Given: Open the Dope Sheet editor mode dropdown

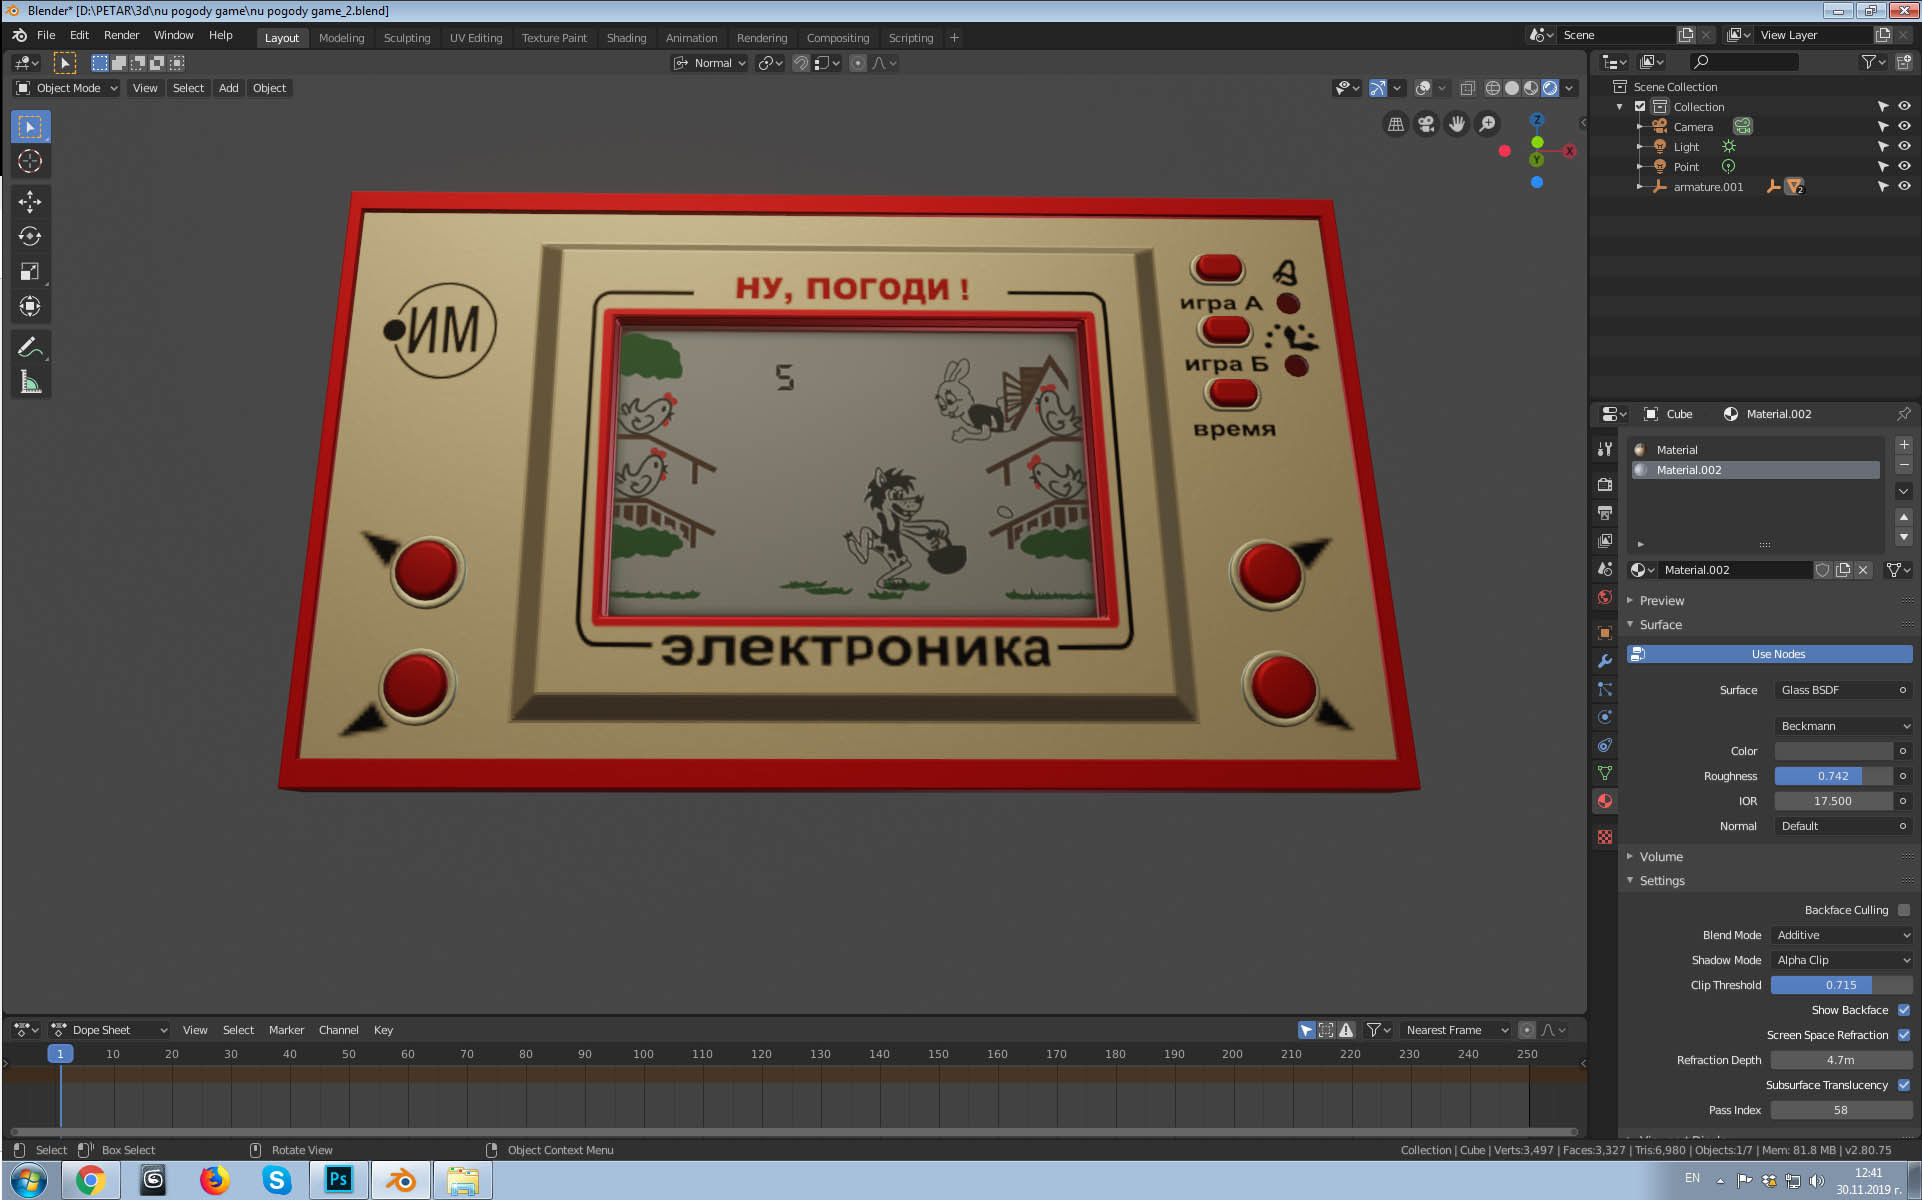Looking at the screenshot, I should pos(109,1030).
